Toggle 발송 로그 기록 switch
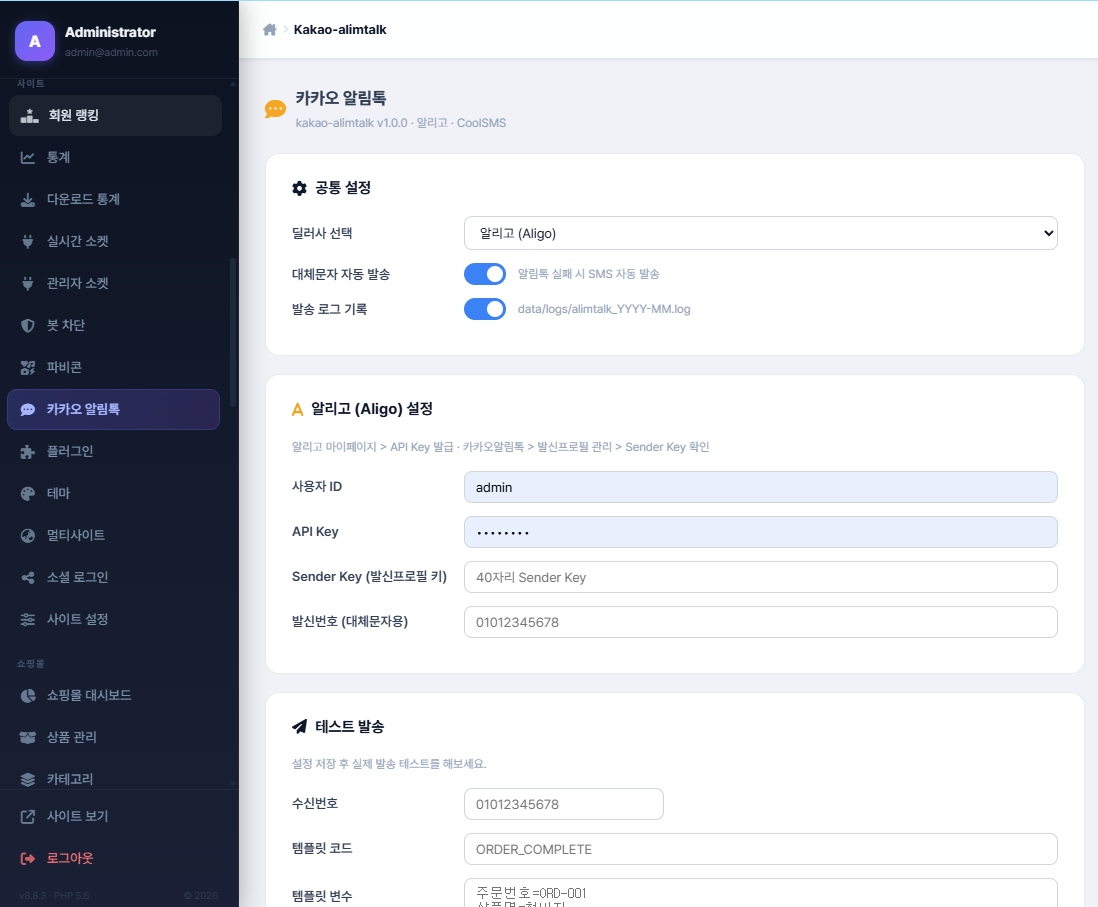The width and height of the screenshot is (1098, 907). (x=485, y=309)
